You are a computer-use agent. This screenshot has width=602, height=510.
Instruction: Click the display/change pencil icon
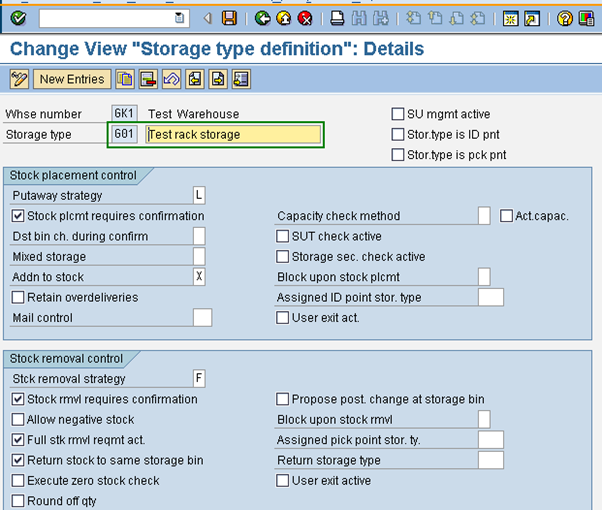(18, 79)
